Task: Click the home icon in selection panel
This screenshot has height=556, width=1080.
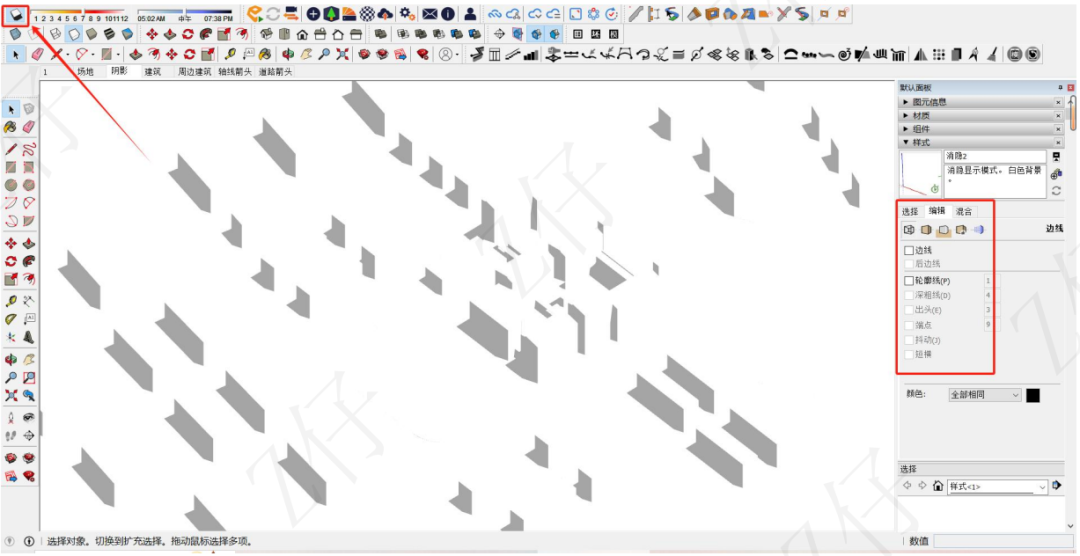Action: pos(937,486)
